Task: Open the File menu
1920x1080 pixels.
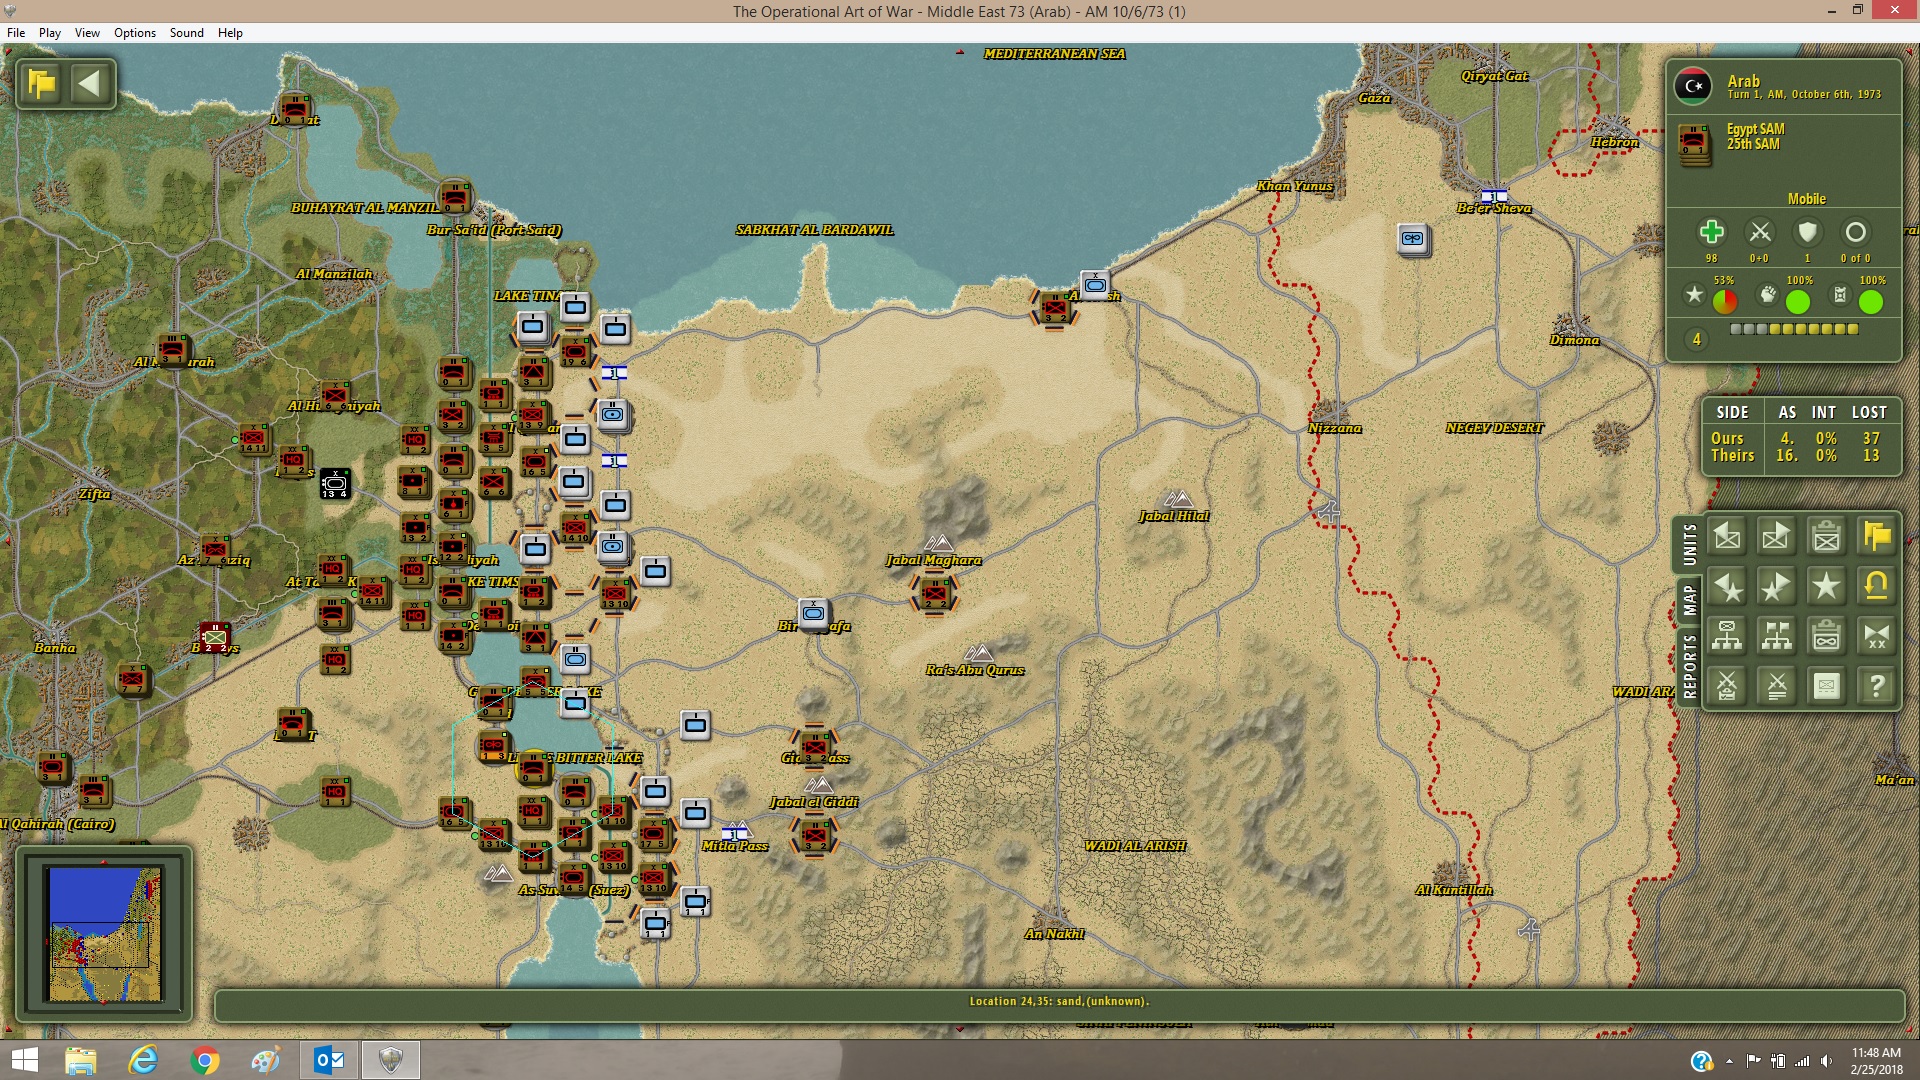Action: point(16,33)
